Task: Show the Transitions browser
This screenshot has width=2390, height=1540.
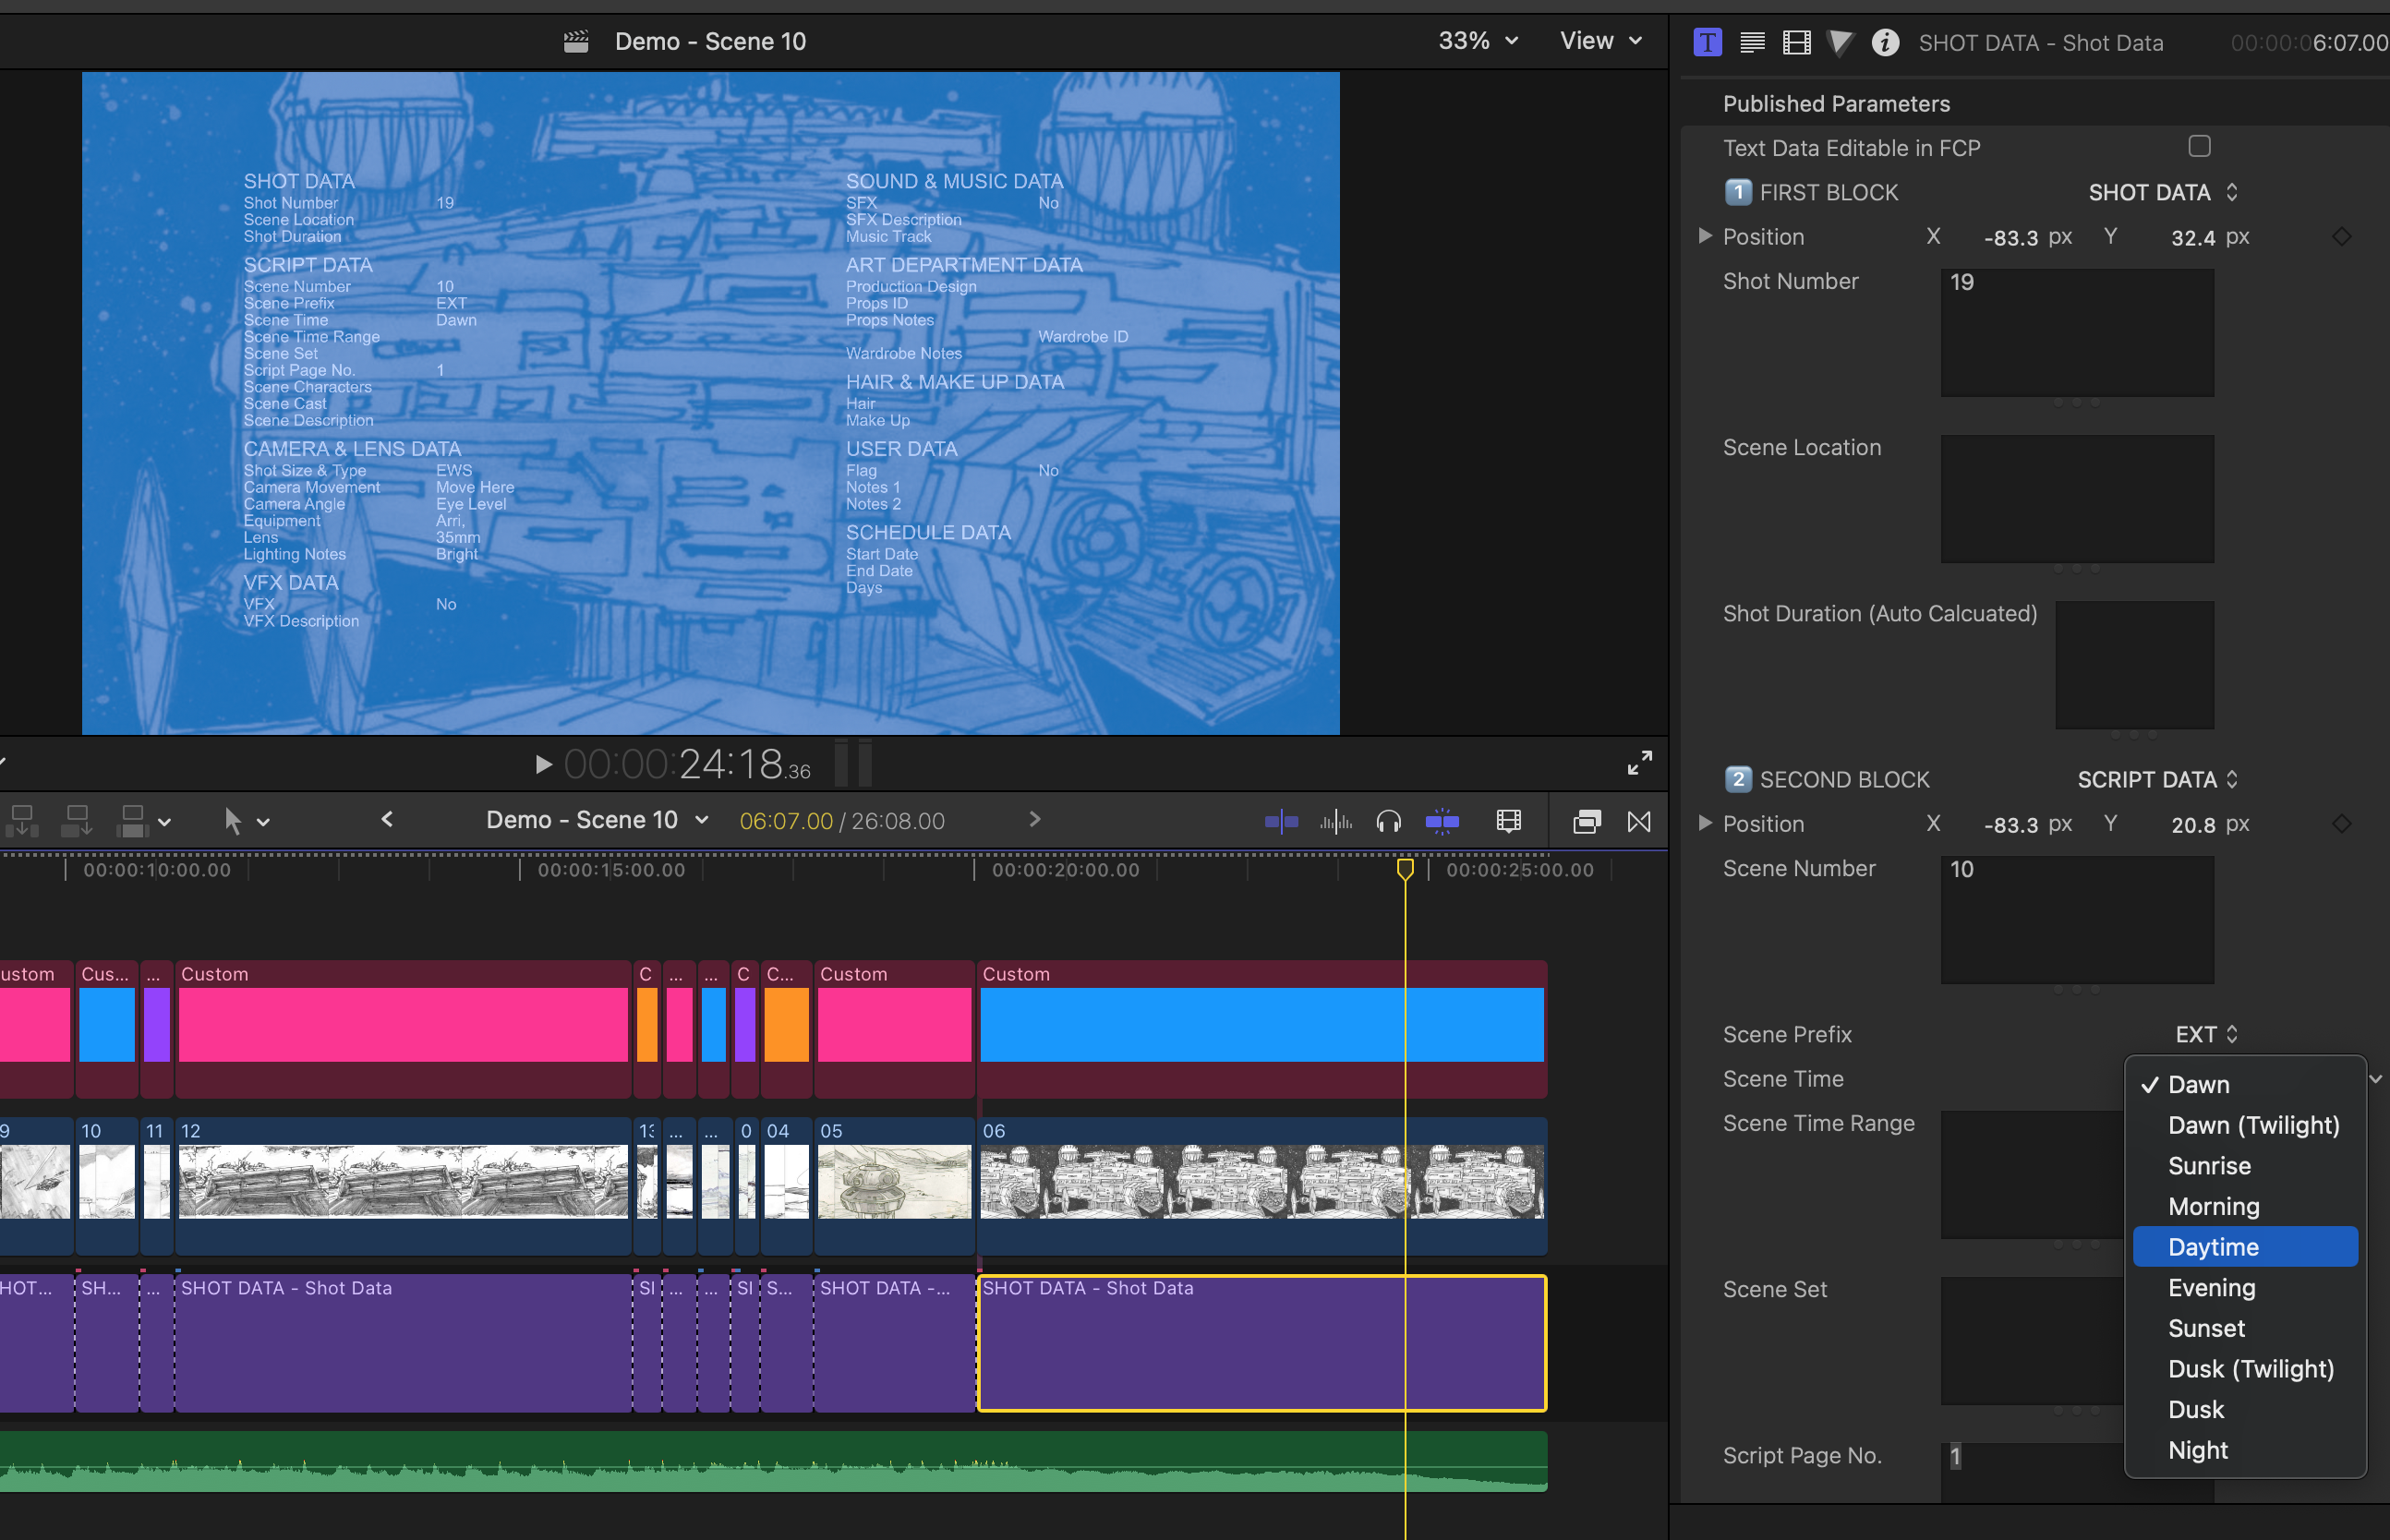Action: pos(1639,822)
